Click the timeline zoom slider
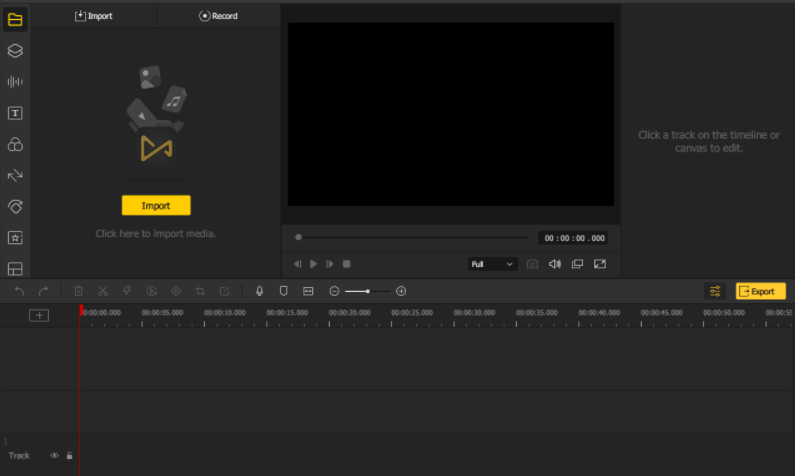This screenshot has width=795, height=476. tap(368, 291)
